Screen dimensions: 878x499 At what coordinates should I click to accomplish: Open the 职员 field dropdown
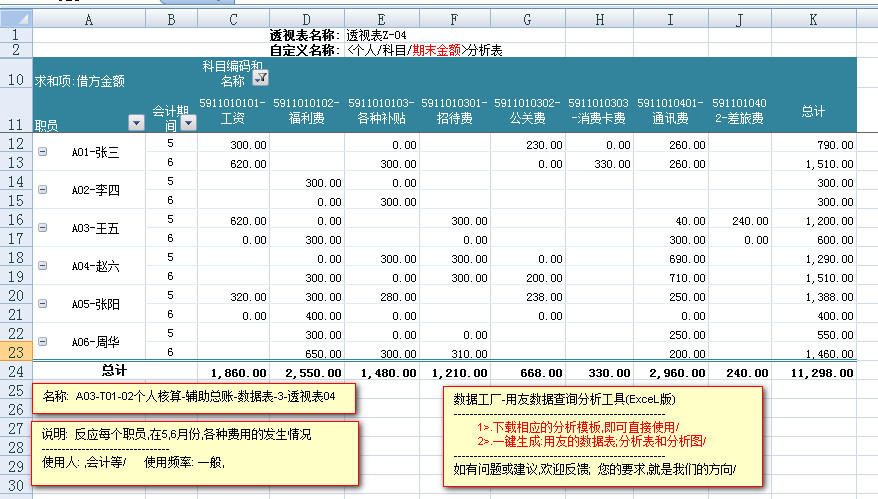[137, 122]
